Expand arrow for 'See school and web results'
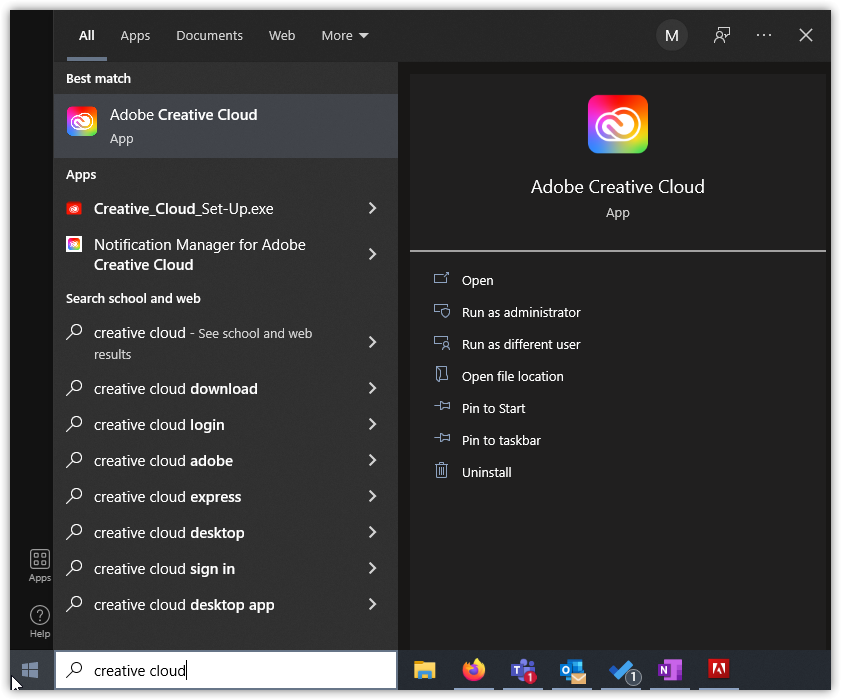Viewport: 841px width, 700px height. pos(372,342)
